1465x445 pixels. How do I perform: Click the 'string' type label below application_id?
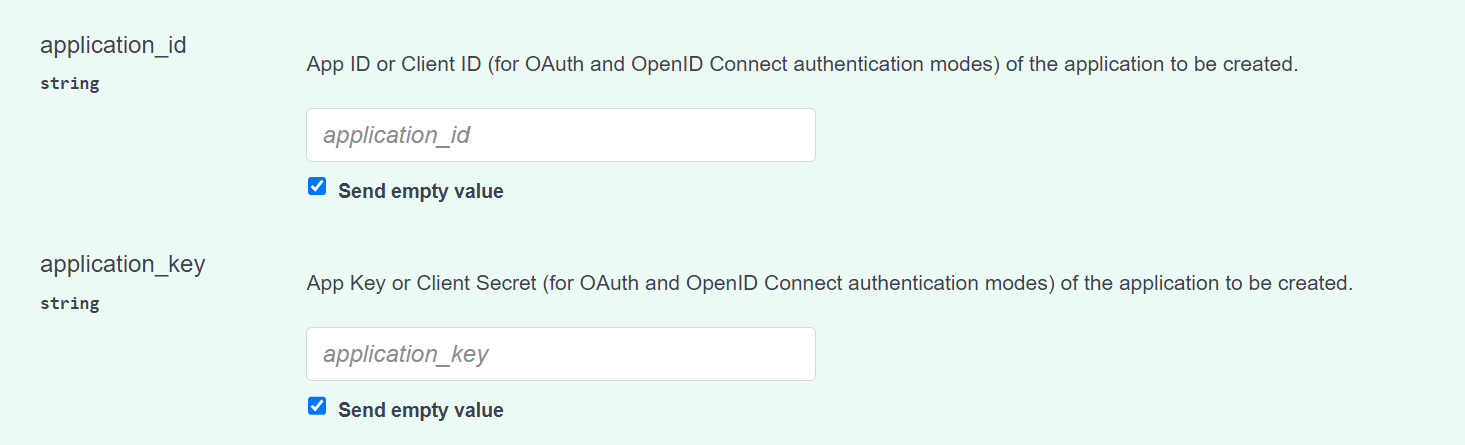pyautogui.click(x=69, y=84)
